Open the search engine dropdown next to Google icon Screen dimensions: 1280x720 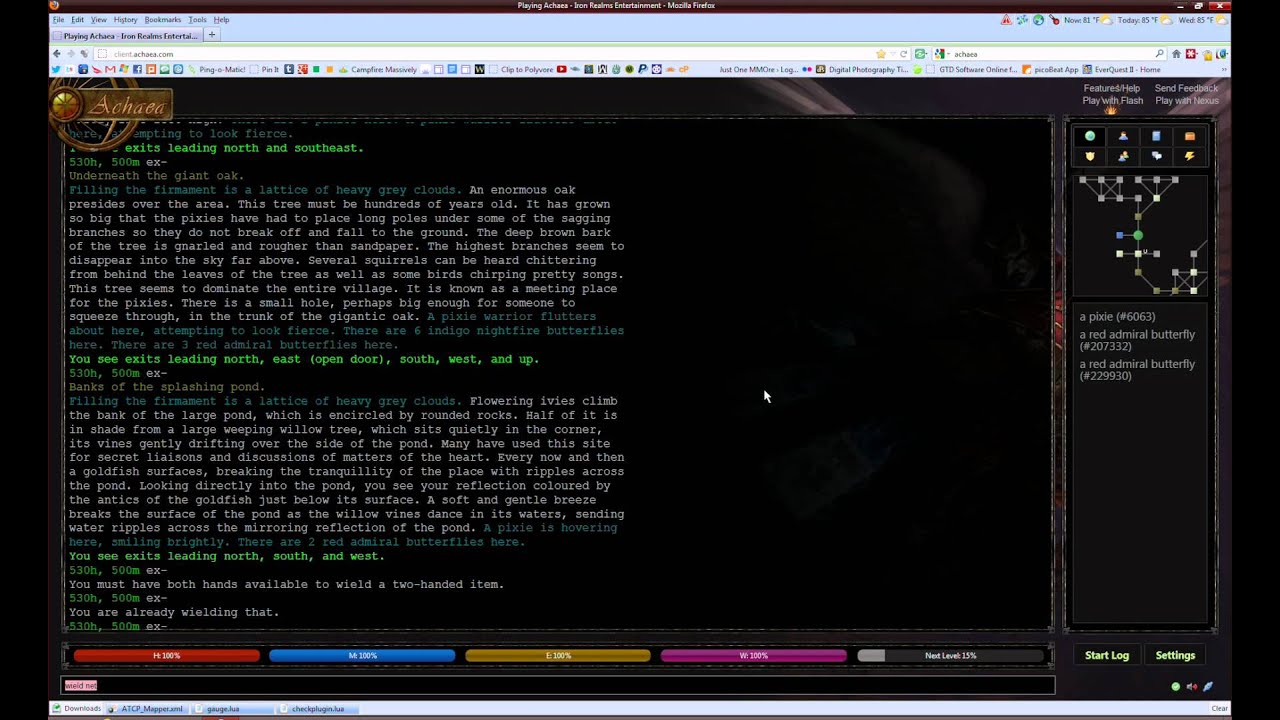pyautogui.click(x=948, y=54)
